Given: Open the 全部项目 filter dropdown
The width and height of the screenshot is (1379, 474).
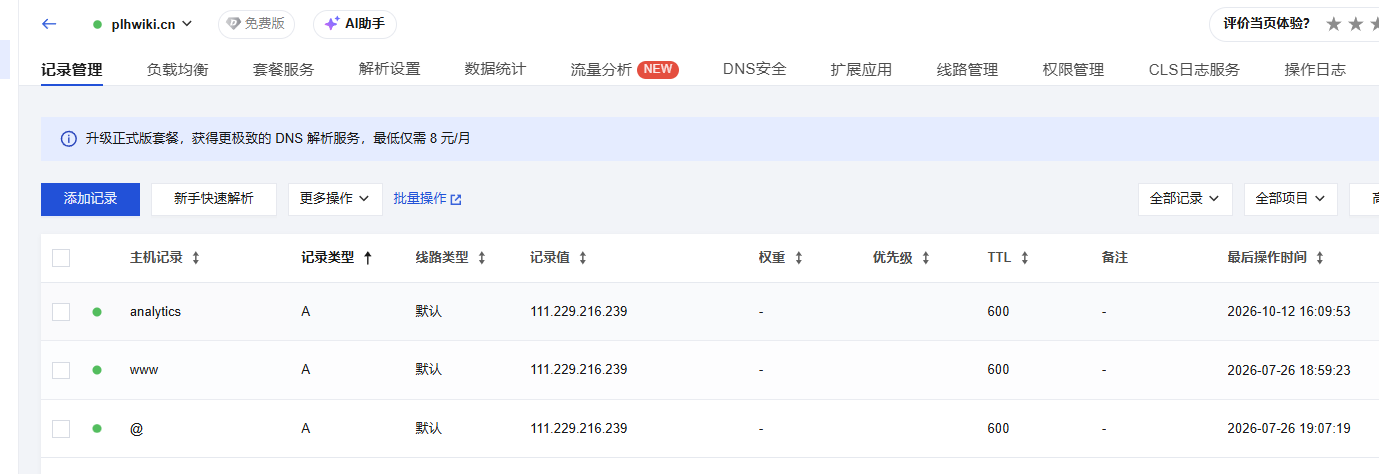Looking at the screenshot, I should (x=1291, y=199).
